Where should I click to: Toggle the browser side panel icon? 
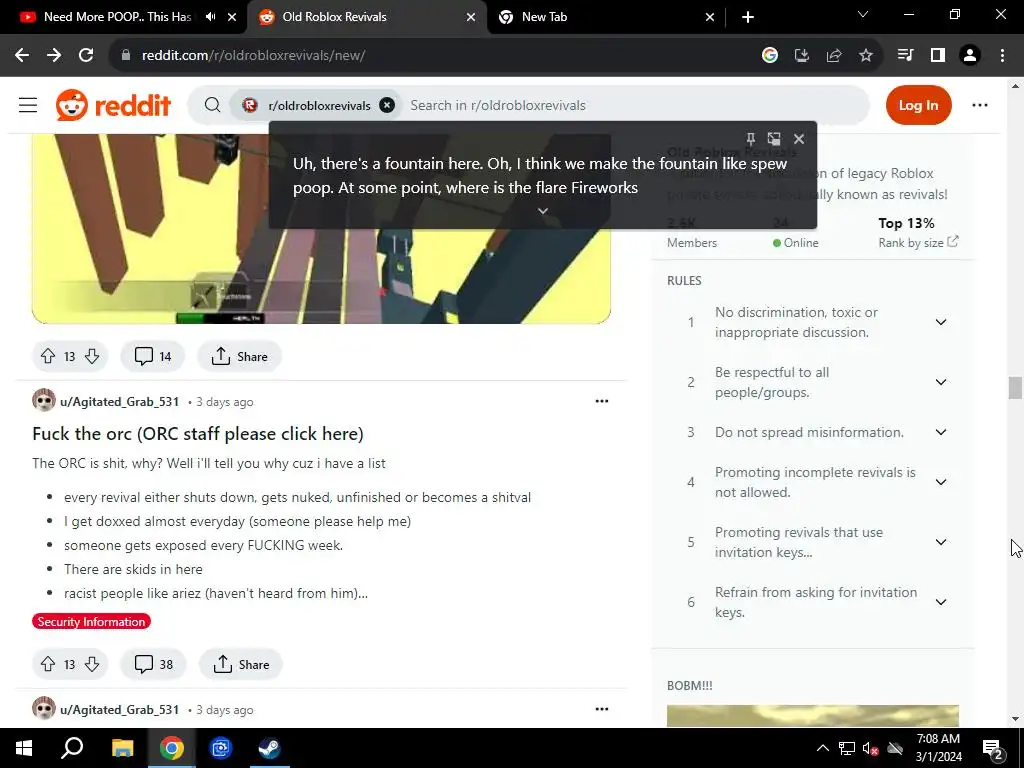coord(938,56)
